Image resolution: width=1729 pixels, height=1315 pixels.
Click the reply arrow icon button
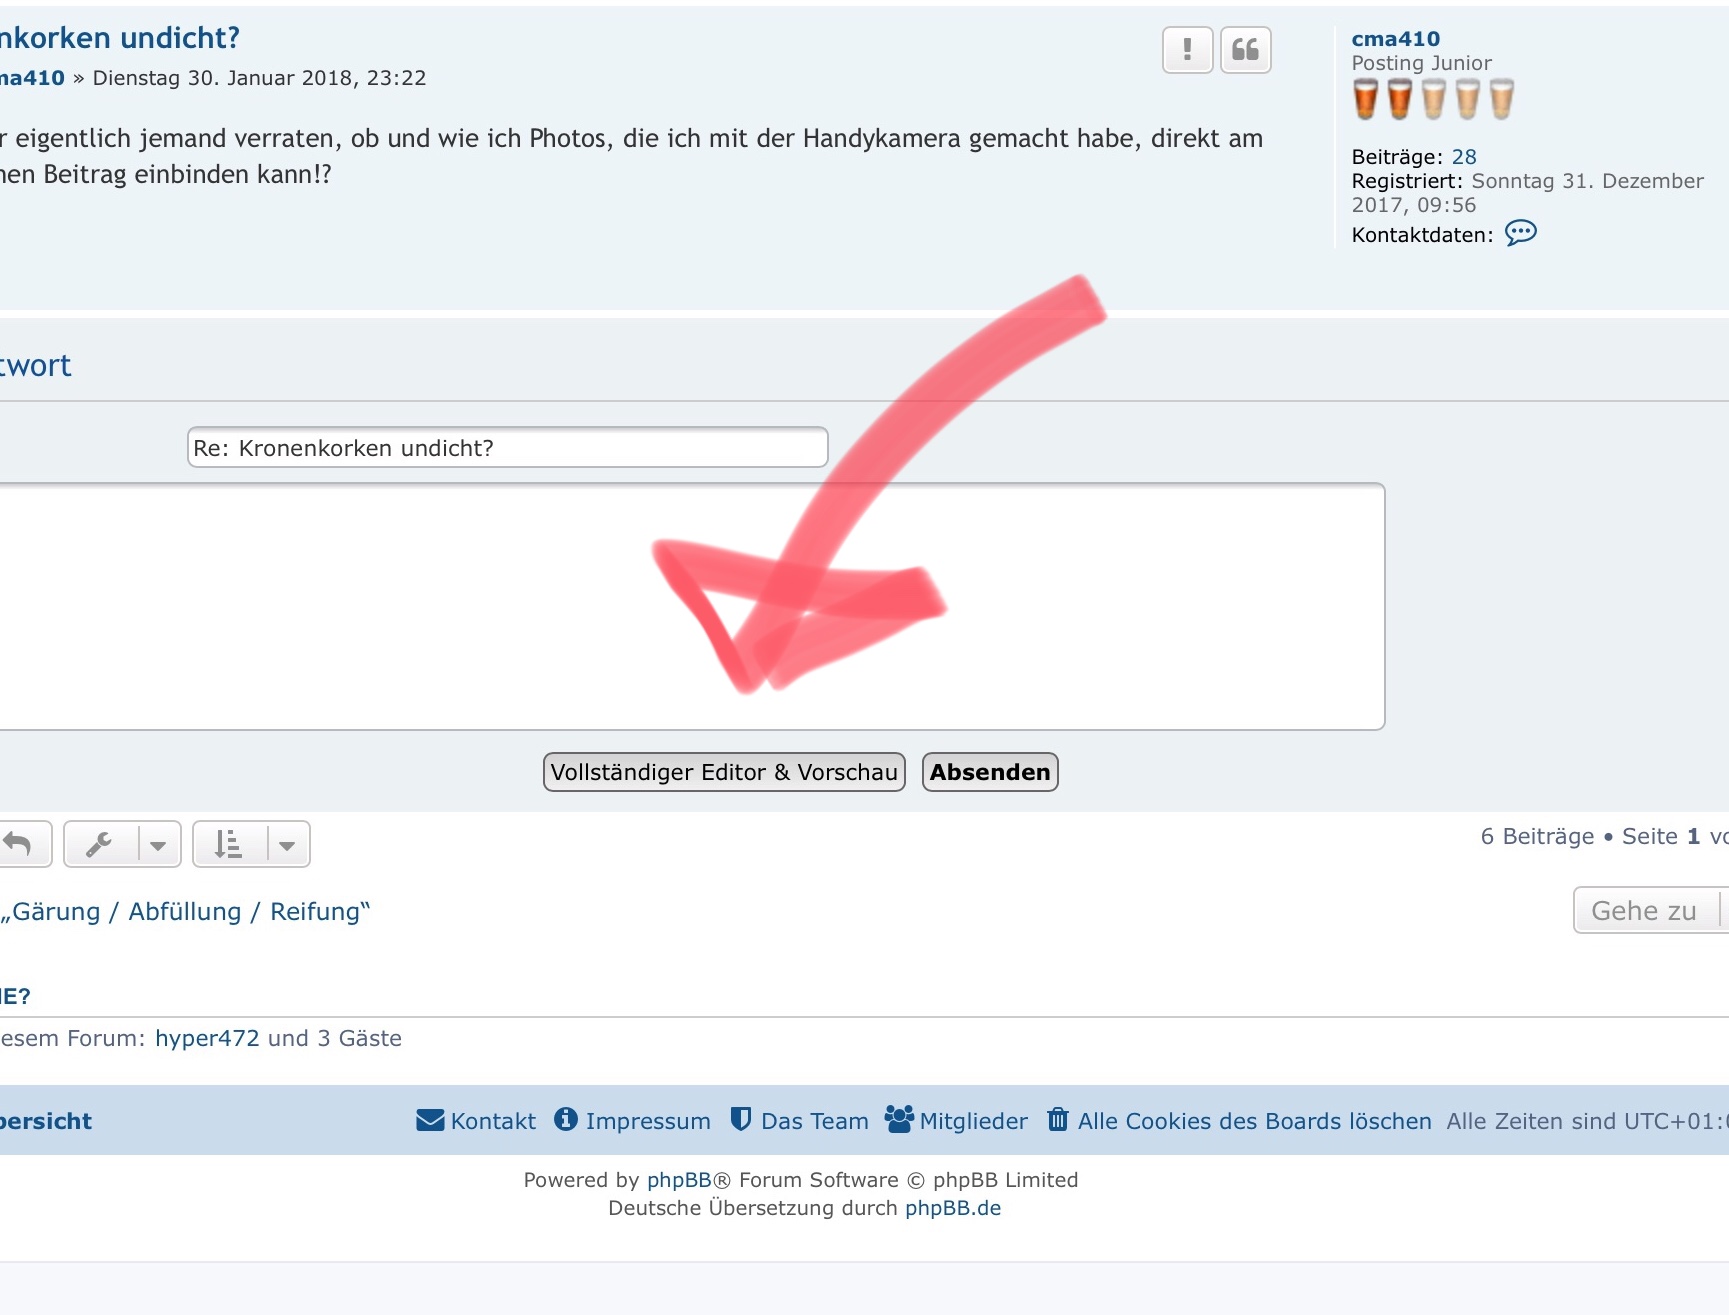20,845
